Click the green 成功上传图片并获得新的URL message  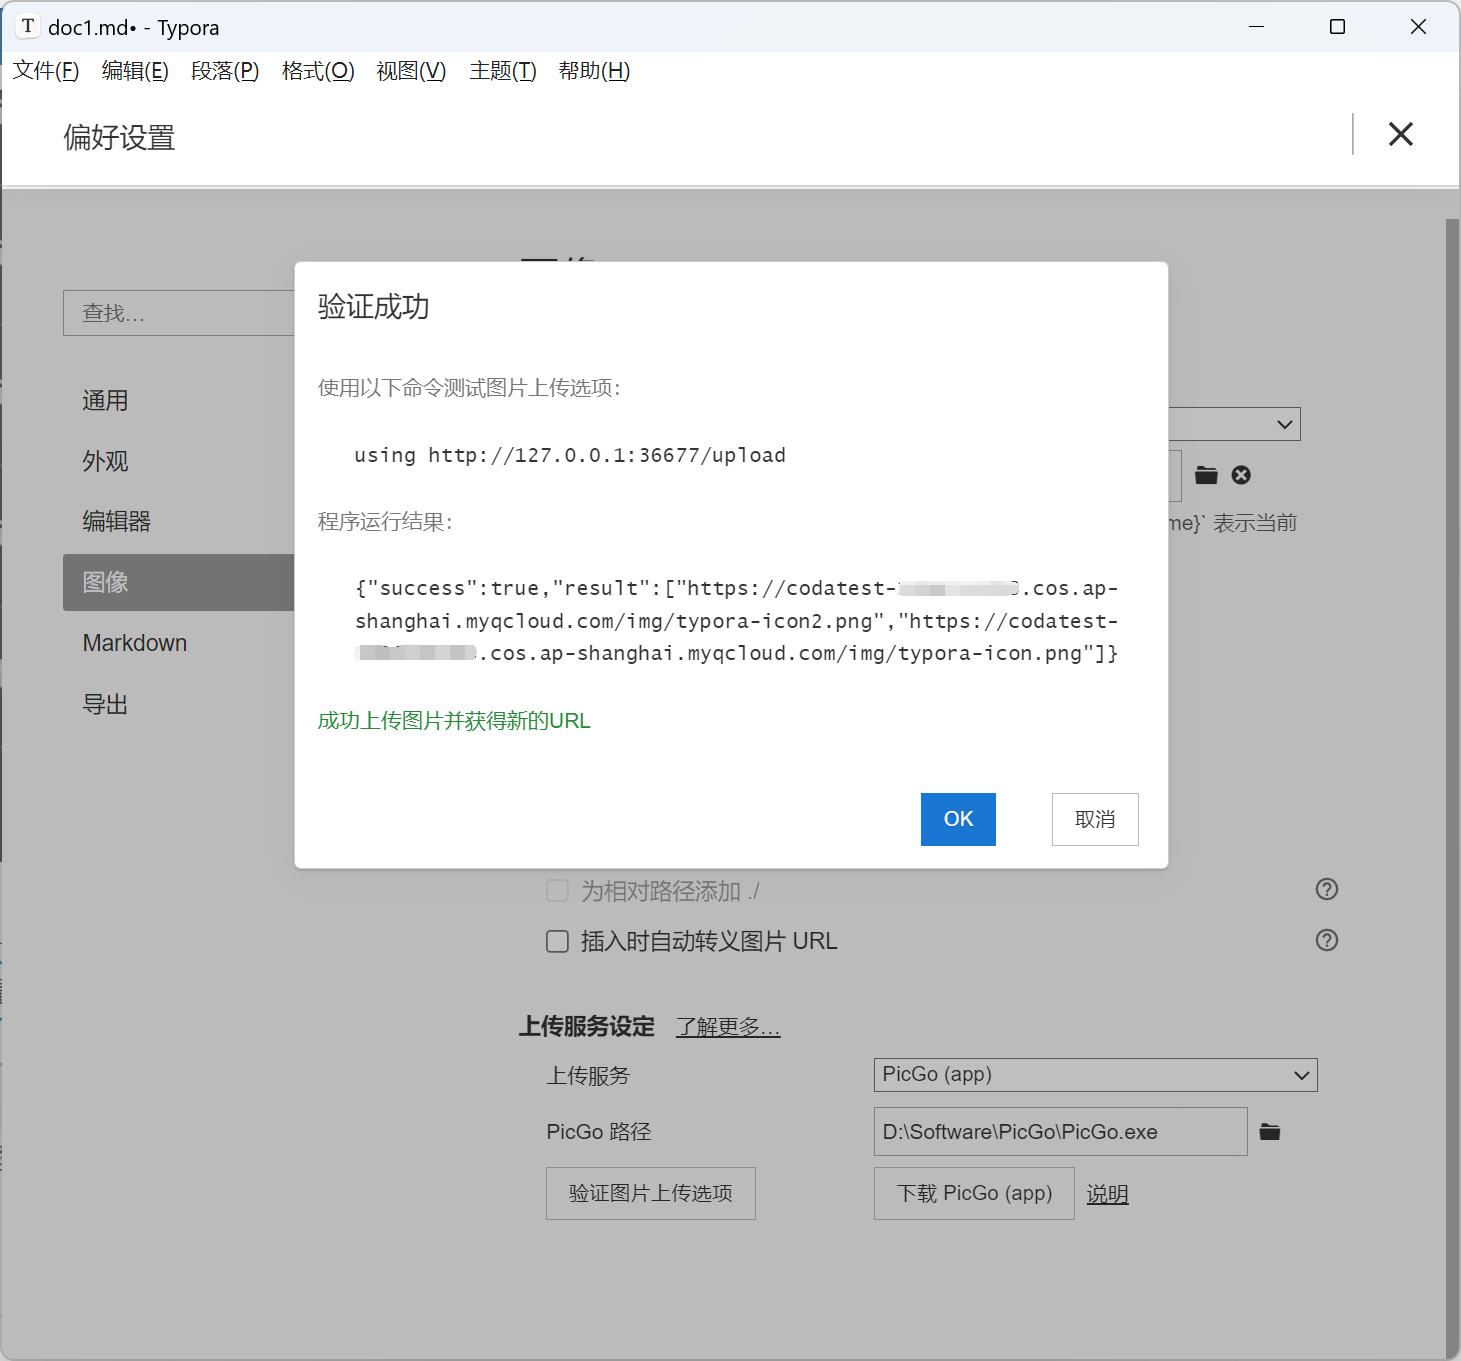point(454,721)
